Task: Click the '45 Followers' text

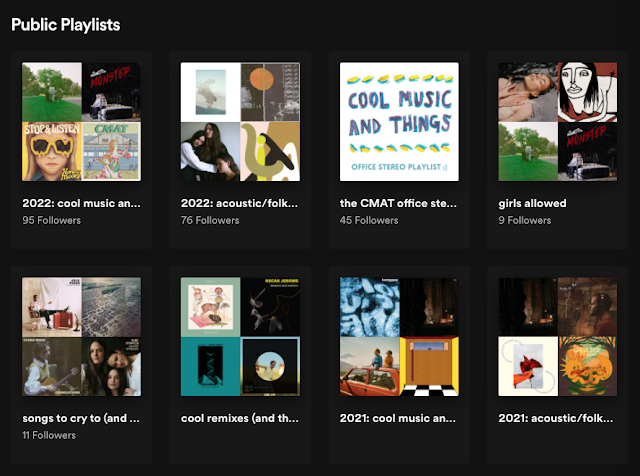Action: coord(369,220)
